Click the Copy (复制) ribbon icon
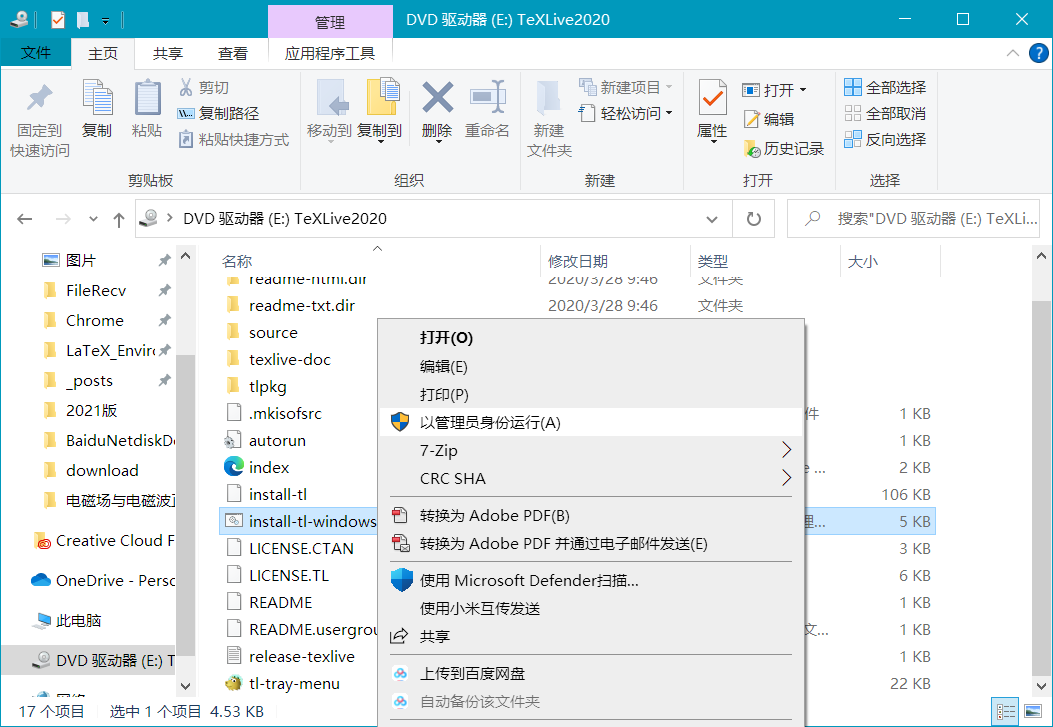The image size is (1053, 727). pyautogui.click(x=97, y=113)
